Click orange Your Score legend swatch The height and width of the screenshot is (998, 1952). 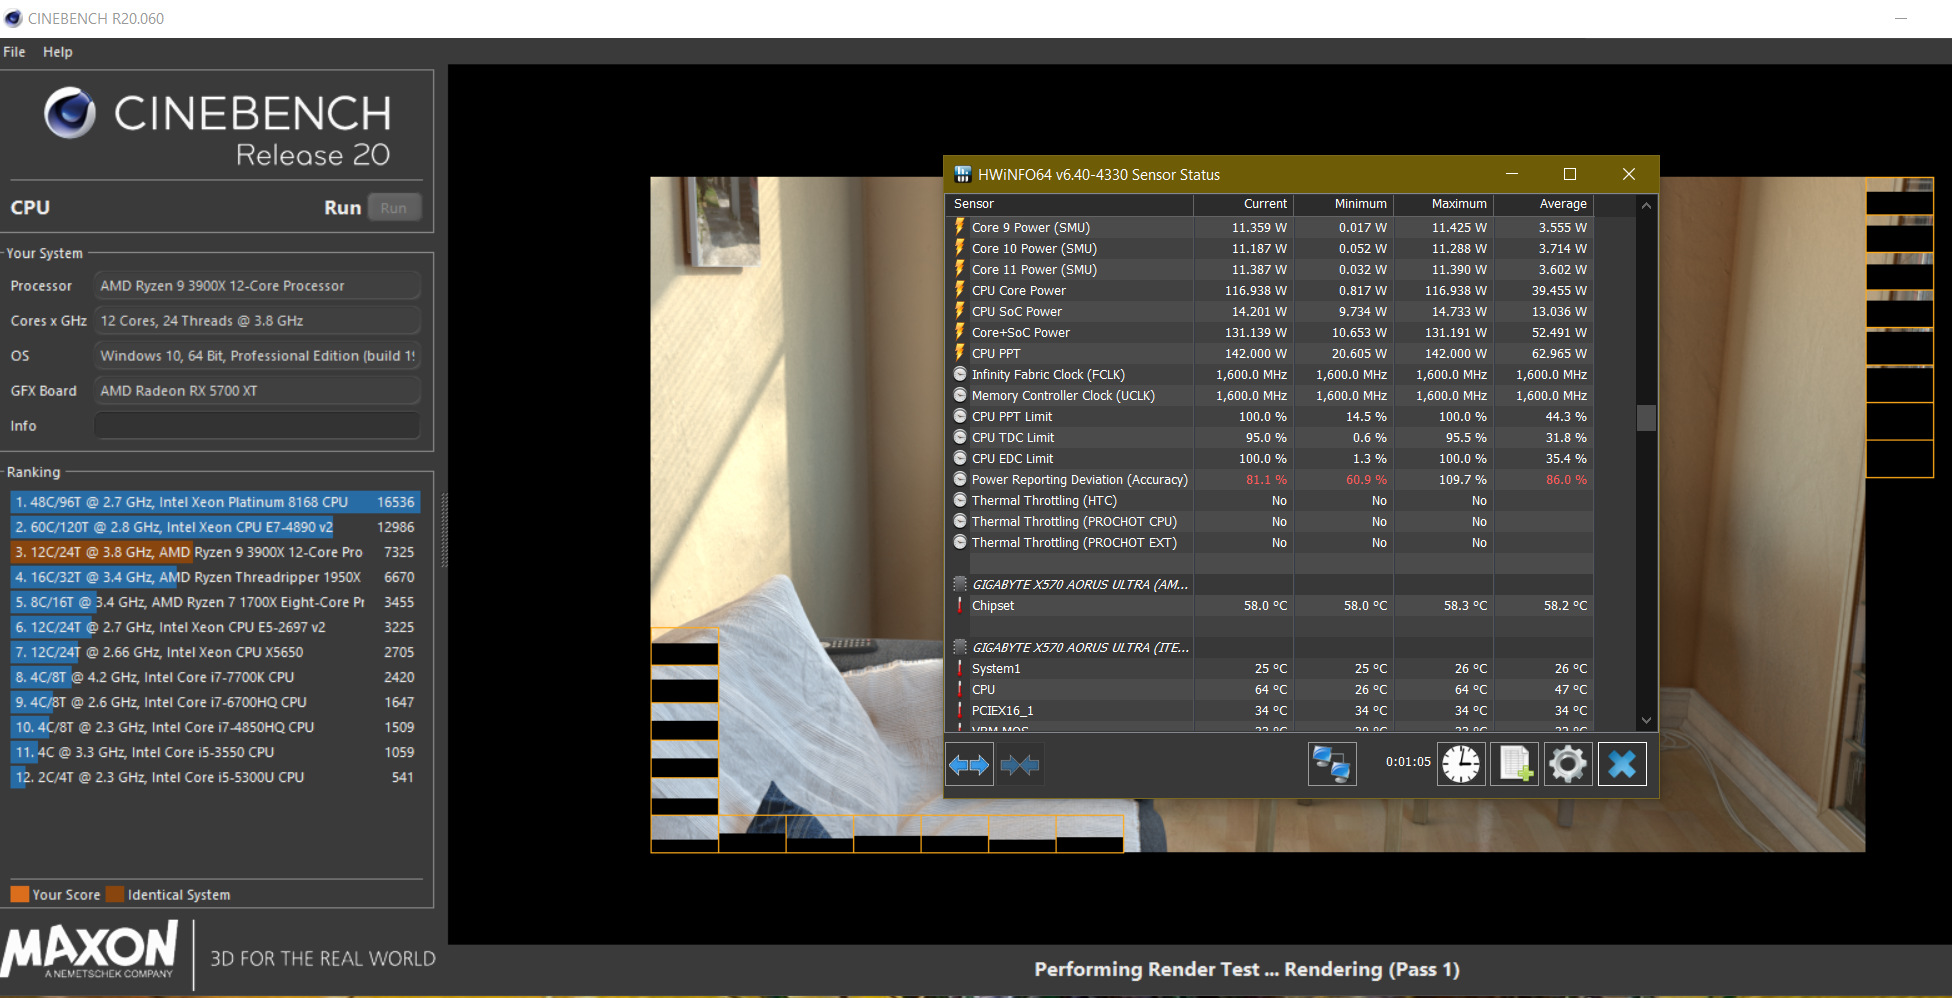[x=19, y=894]
